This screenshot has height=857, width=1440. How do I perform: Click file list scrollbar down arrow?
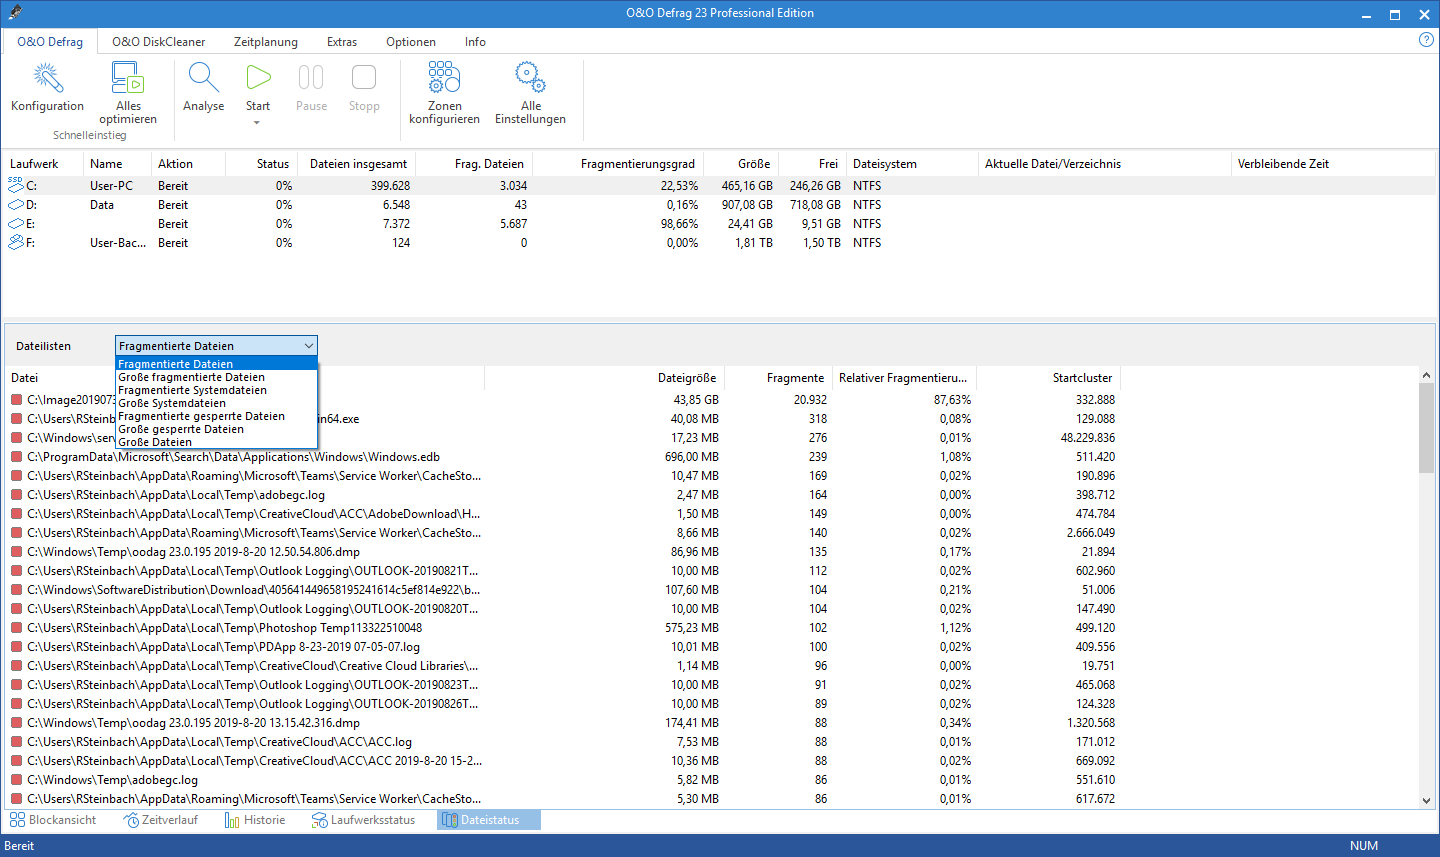(1426, 801)
